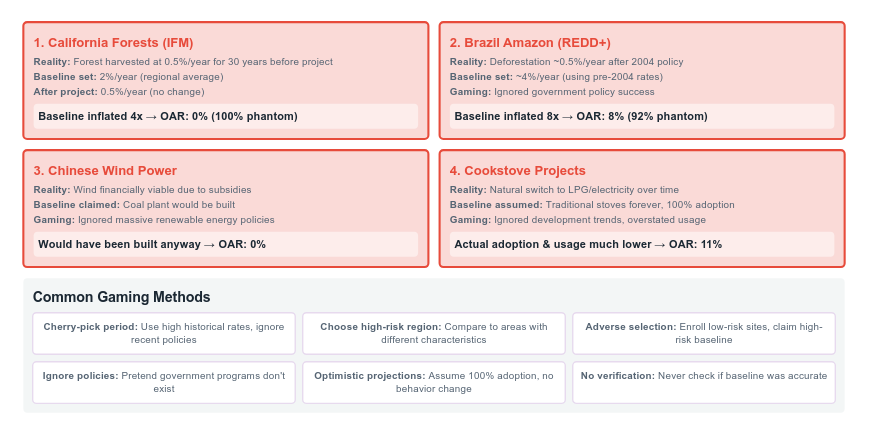Select 'Would have been built anyway' result box
This screenshot has height=421, width=876.
point(226,244)
